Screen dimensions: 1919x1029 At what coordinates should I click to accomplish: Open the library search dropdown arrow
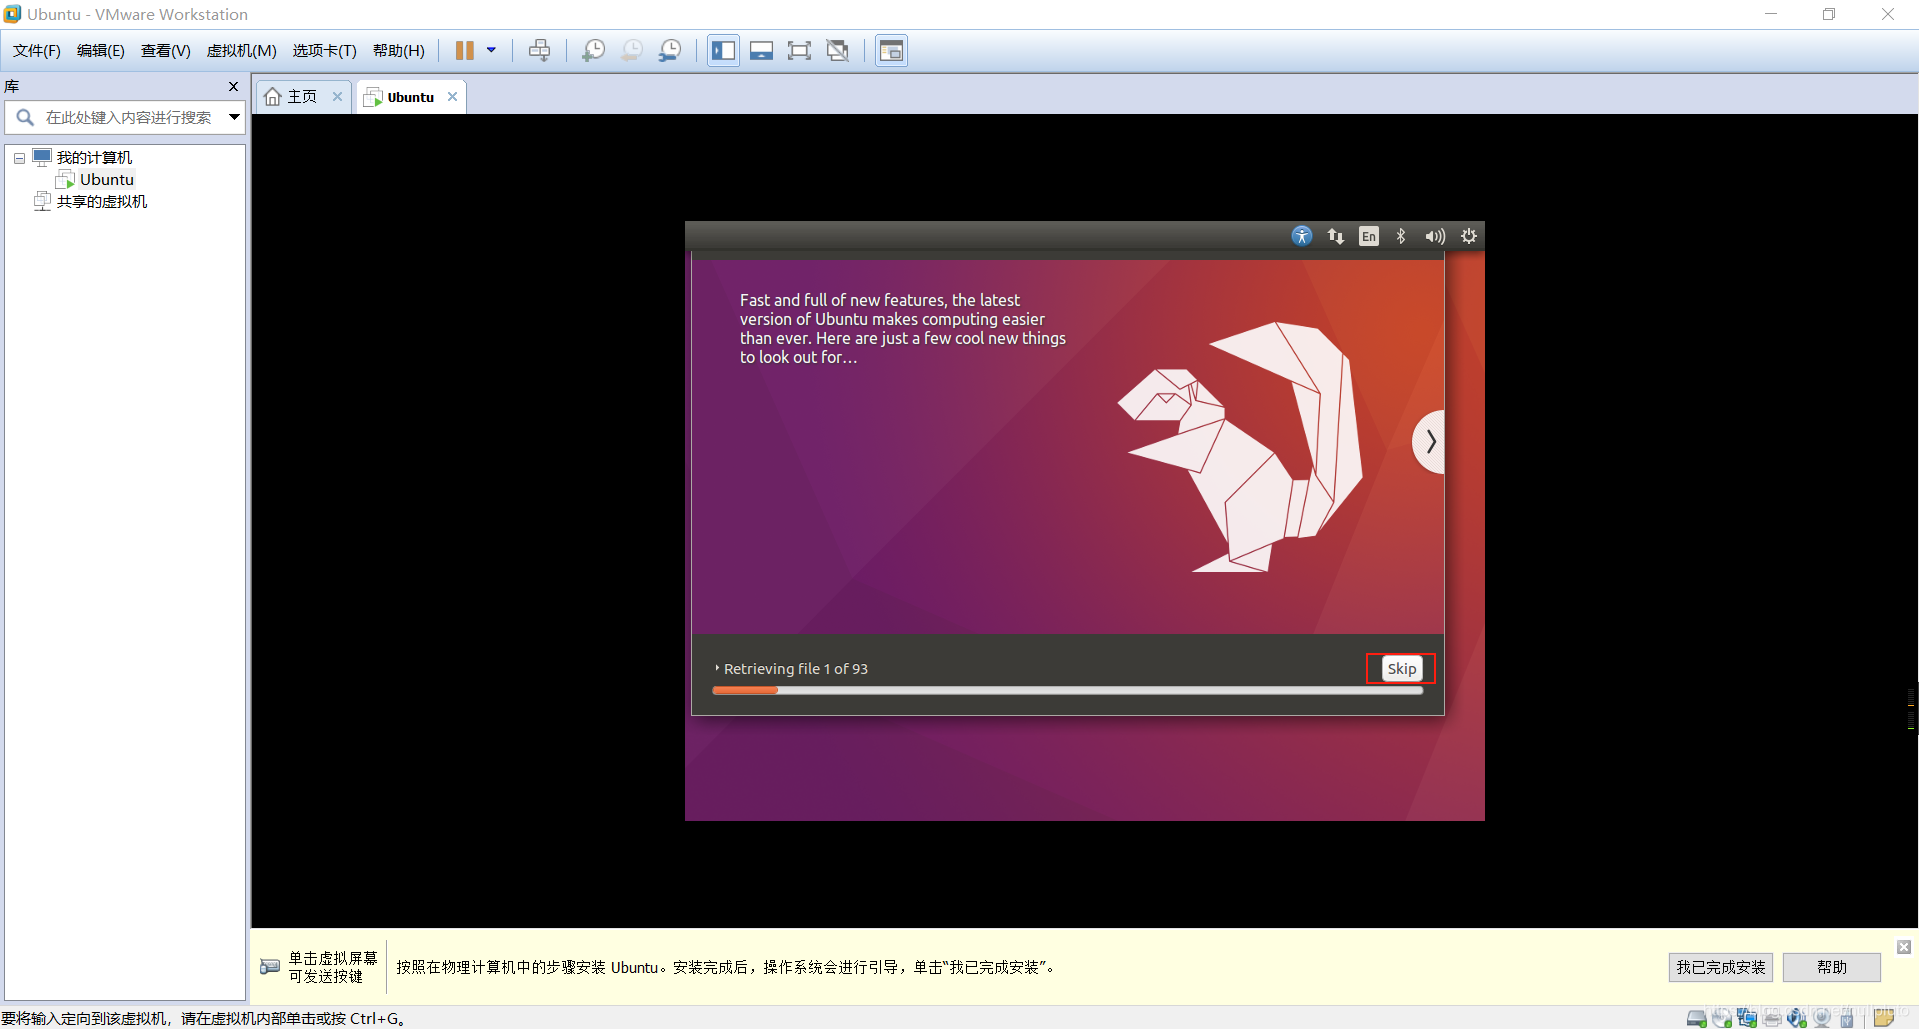234,117
